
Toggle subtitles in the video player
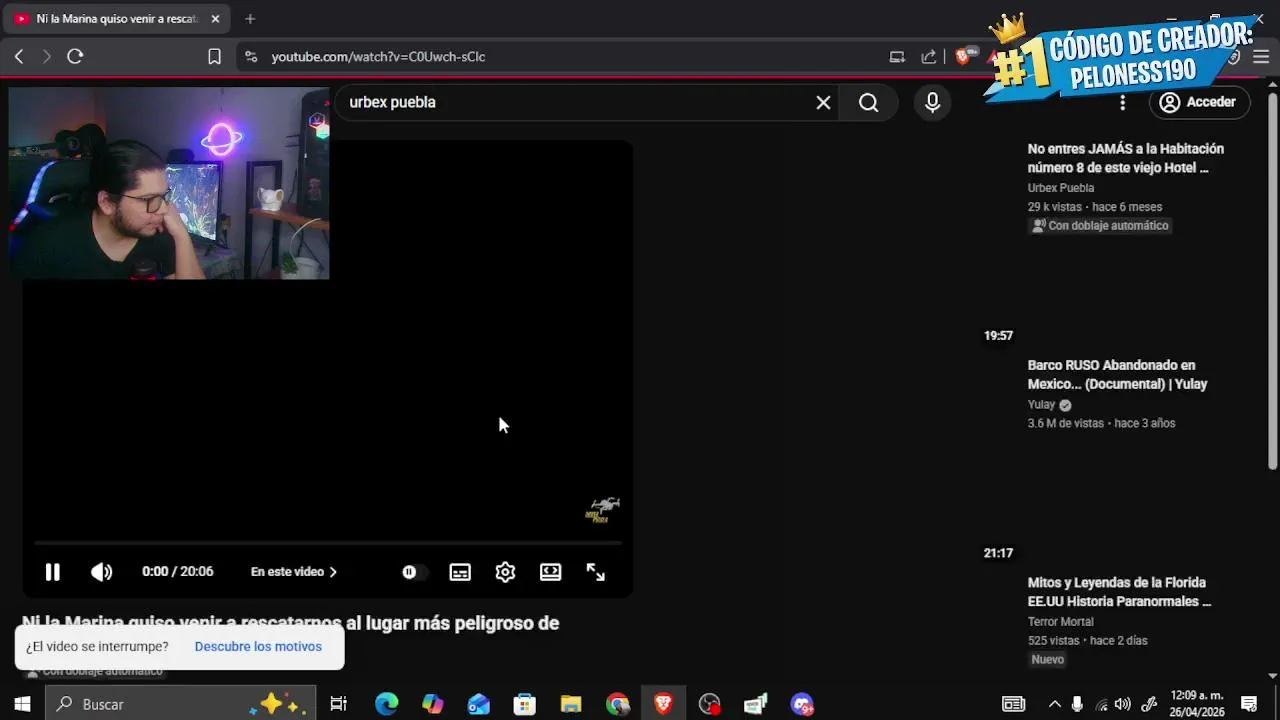[x=460, y=572]
